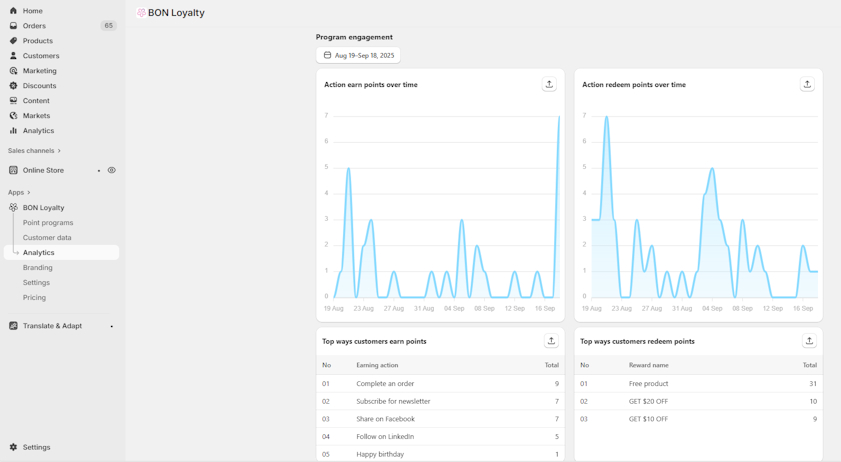Open the Products page
Screen dimensions: 841x462
click(x=38, y=41)
